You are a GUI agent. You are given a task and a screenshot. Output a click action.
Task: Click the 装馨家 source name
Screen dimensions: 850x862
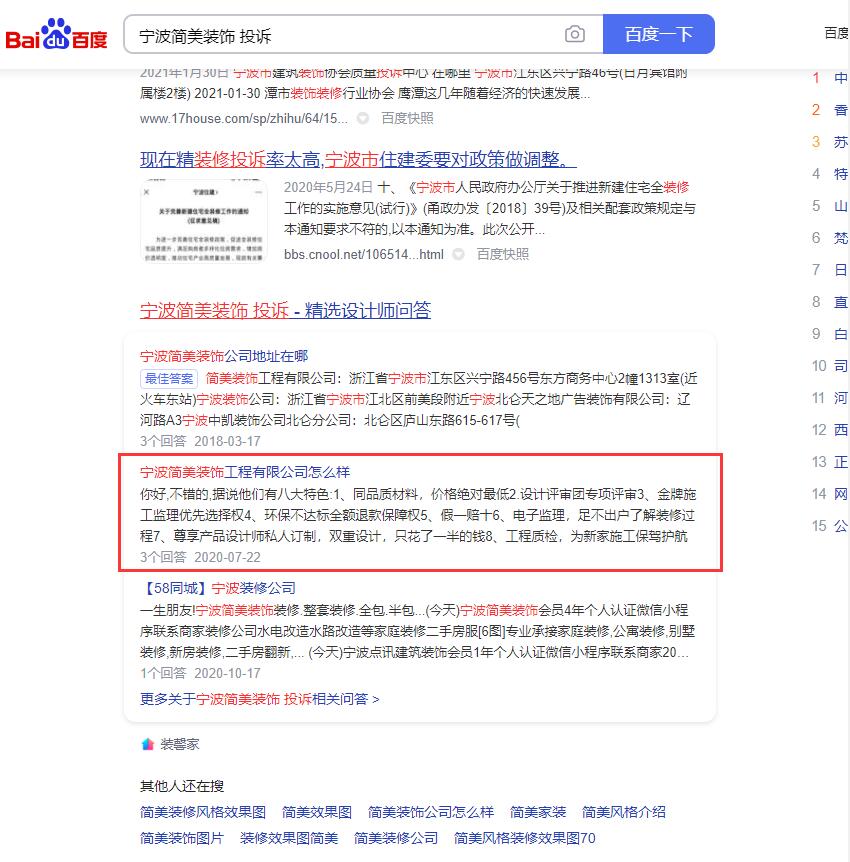click(x=180, y=744)
